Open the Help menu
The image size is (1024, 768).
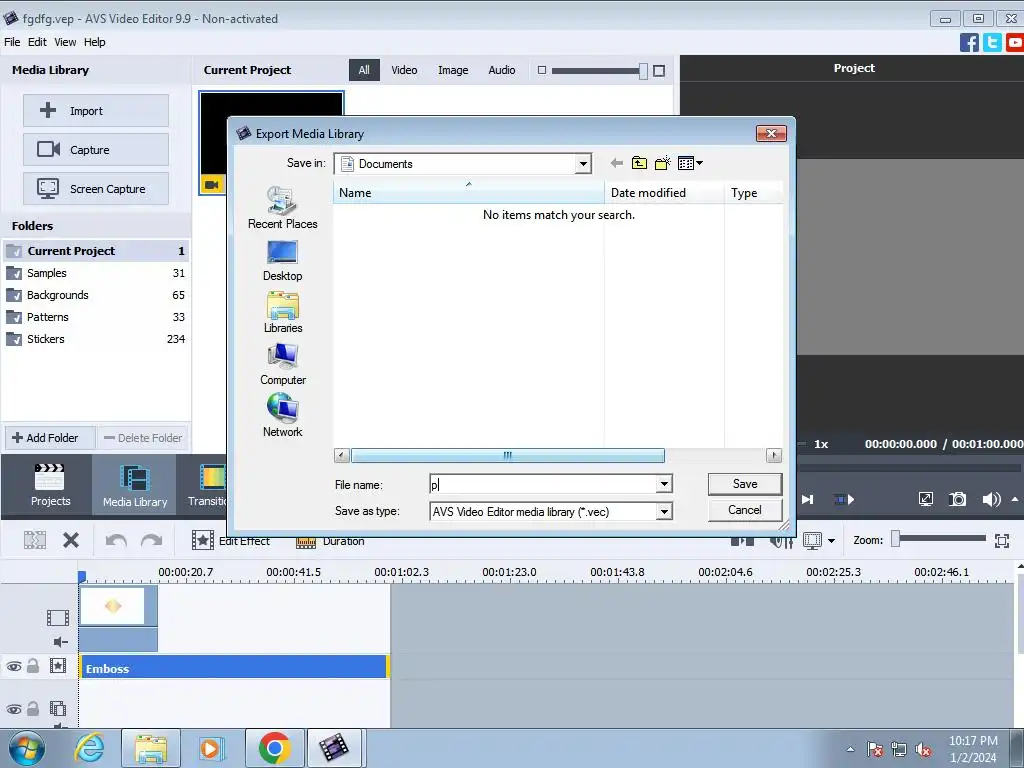coord(94,42)
